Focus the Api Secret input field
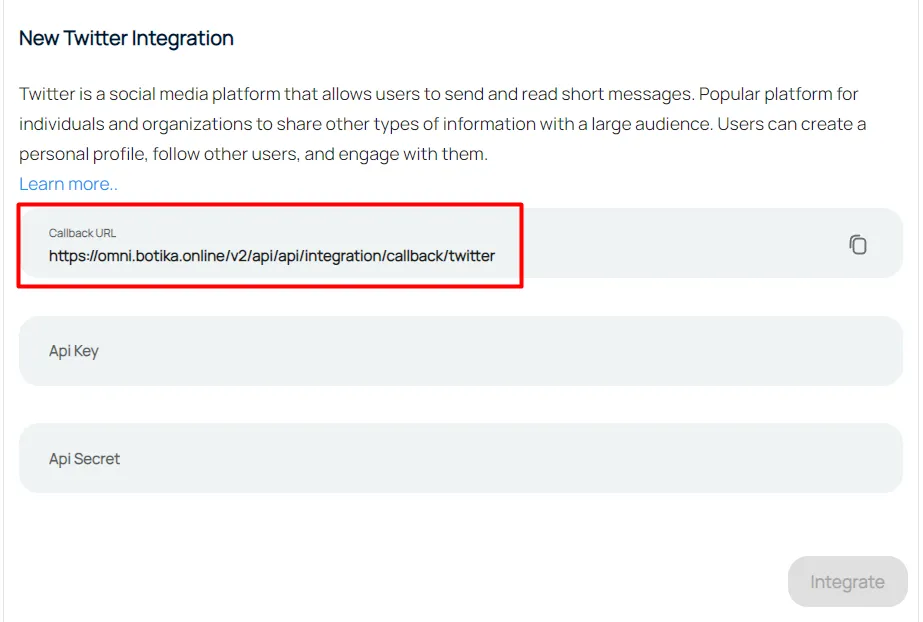Screen dimensions: 923x622 tap(461, 458)
